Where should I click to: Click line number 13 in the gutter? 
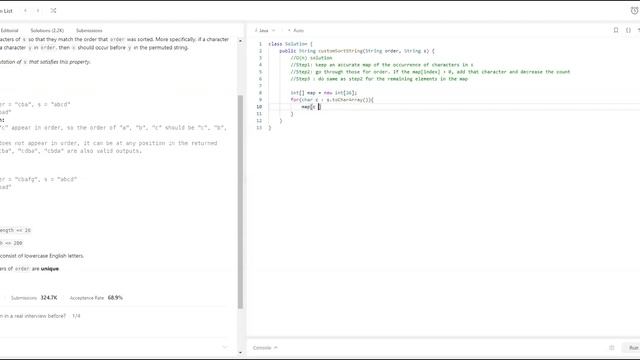[259, 128]
